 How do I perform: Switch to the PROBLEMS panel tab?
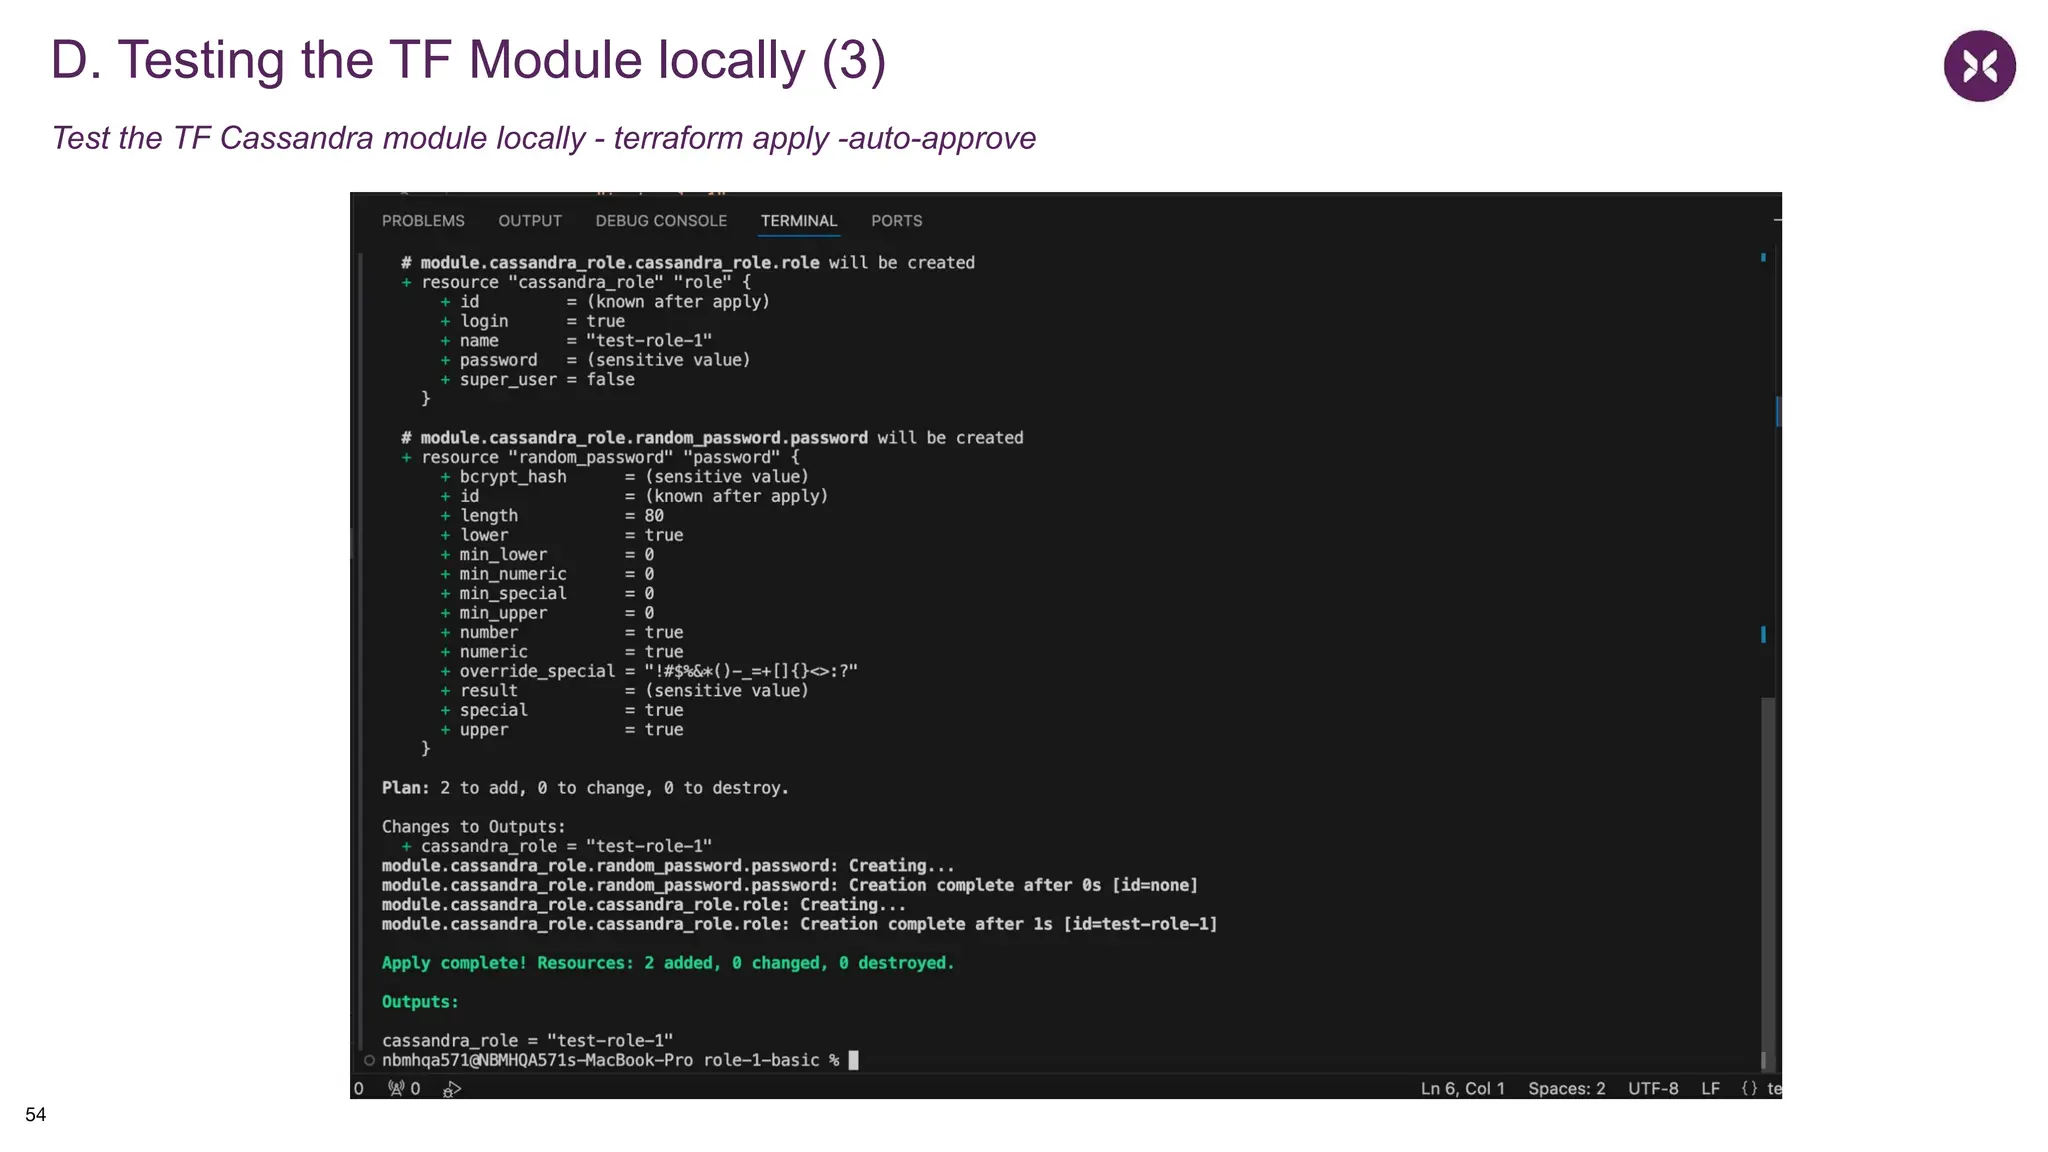pyautogui.click(x=423, y=221)
